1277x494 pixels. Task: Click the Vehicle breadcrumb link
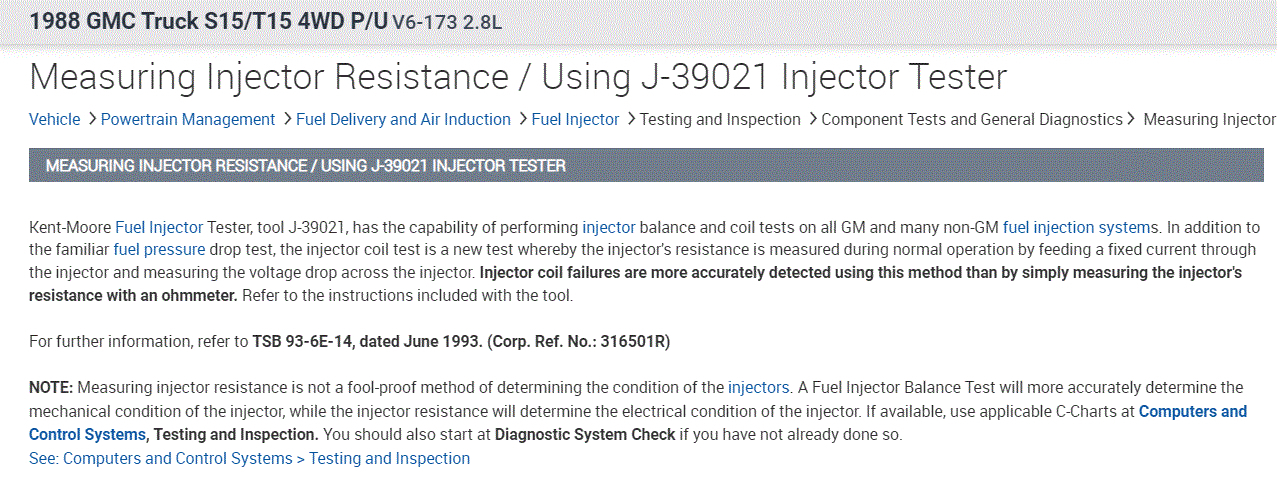point(54,119)
